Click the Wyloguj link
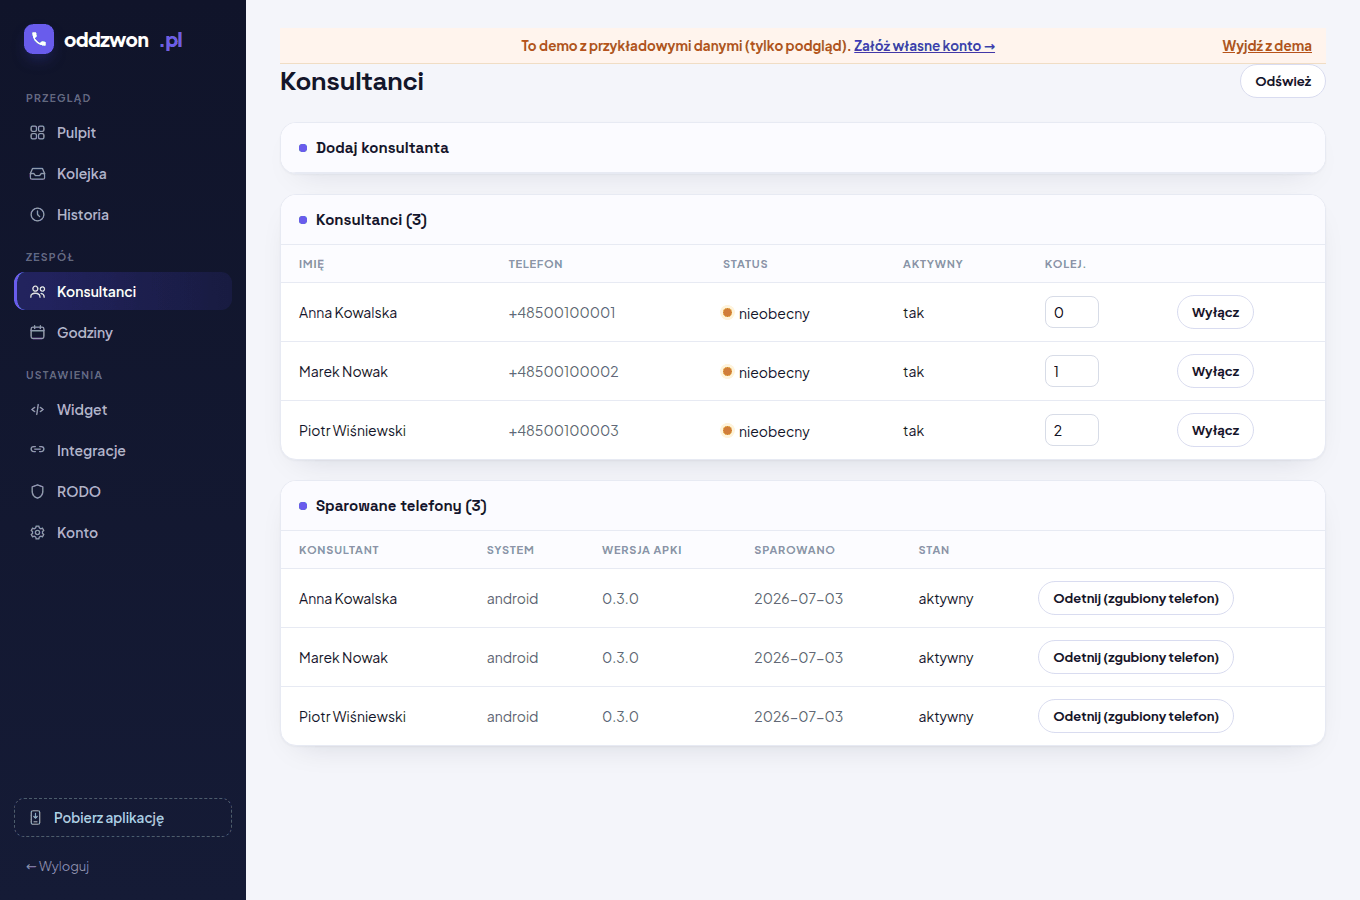This screenshot has height=900, width=1360. (58, 867)
